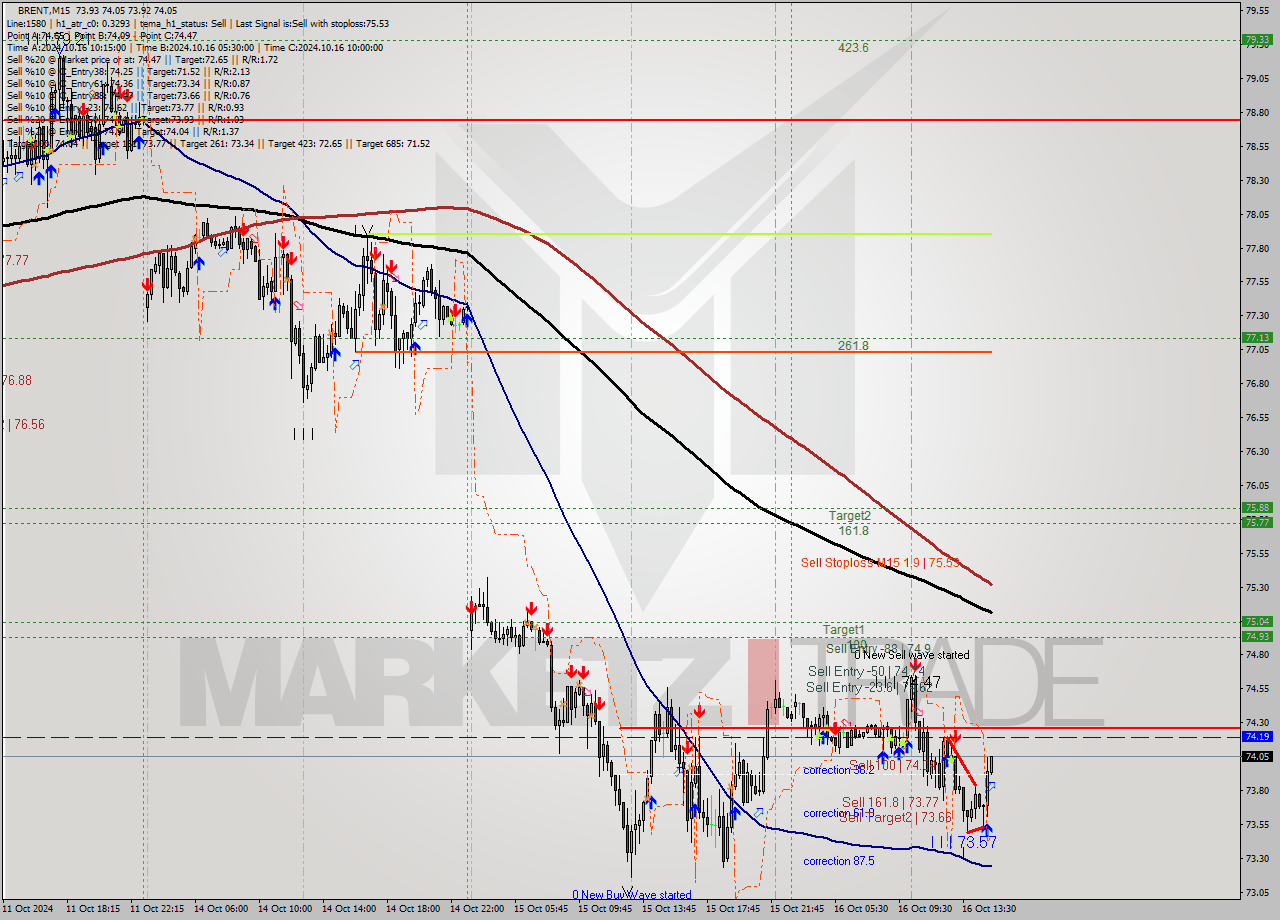Image resolution: width=1280 pixels, height=920 pixels.
Task: Click the 76.30 price axis value
Action: (x=1256, y=451)
